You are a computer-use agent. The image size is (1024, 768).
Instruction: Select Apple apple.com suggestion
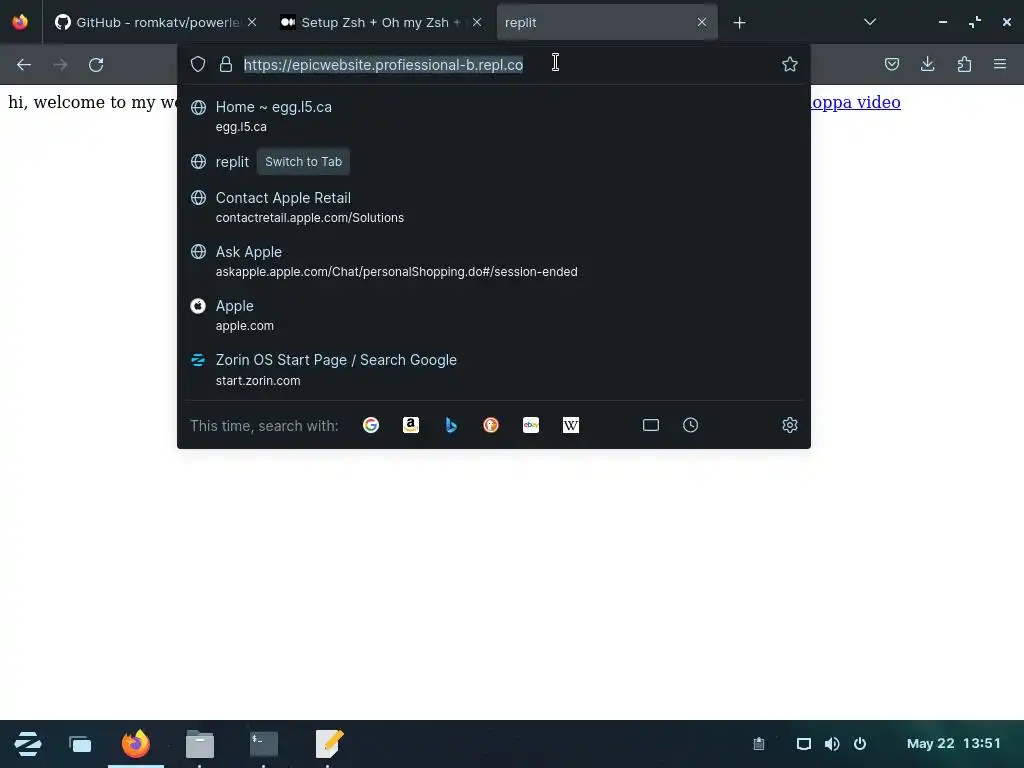[x=494, y=315]
